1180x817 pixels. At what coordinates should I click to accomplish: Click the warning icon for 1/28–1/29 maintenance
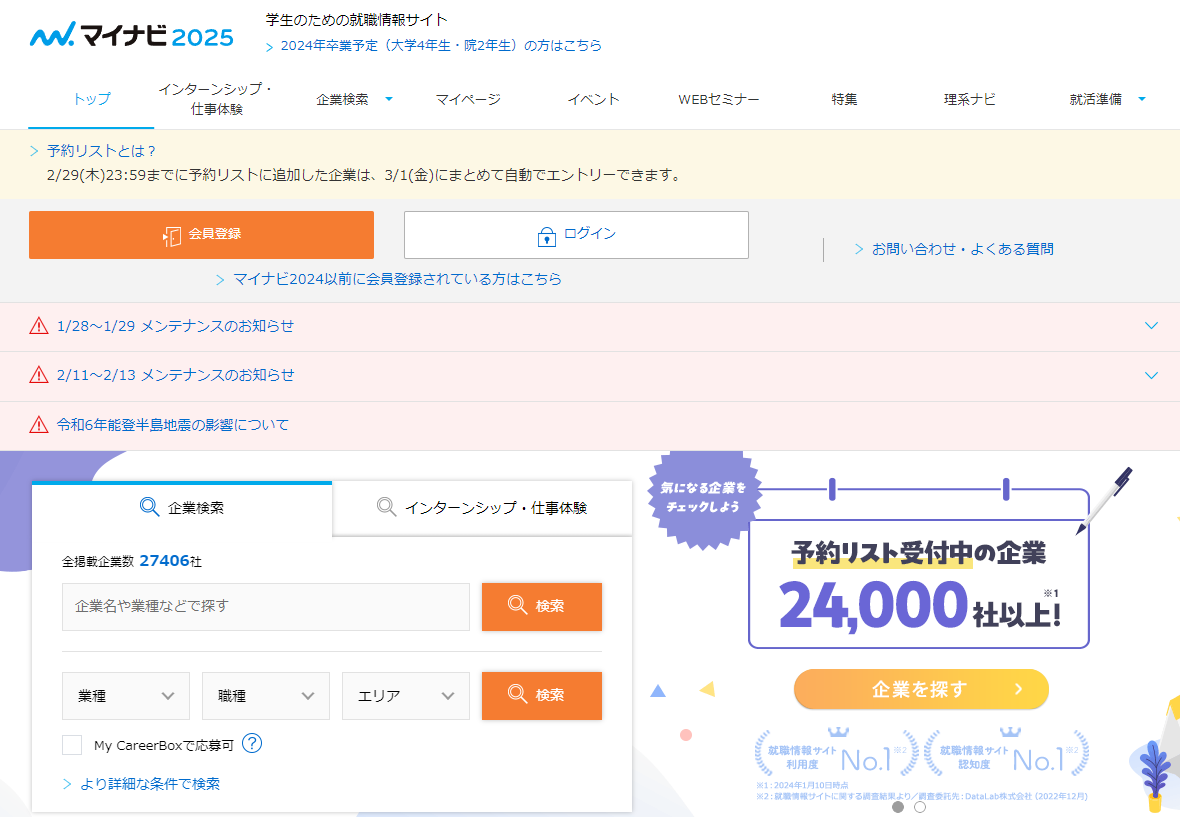click(x=39, y=326)
